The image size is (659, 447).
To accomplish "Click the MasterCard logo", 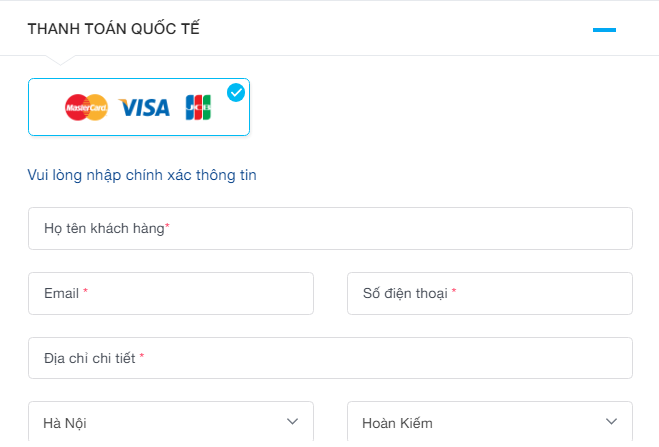I will (86, 107).
